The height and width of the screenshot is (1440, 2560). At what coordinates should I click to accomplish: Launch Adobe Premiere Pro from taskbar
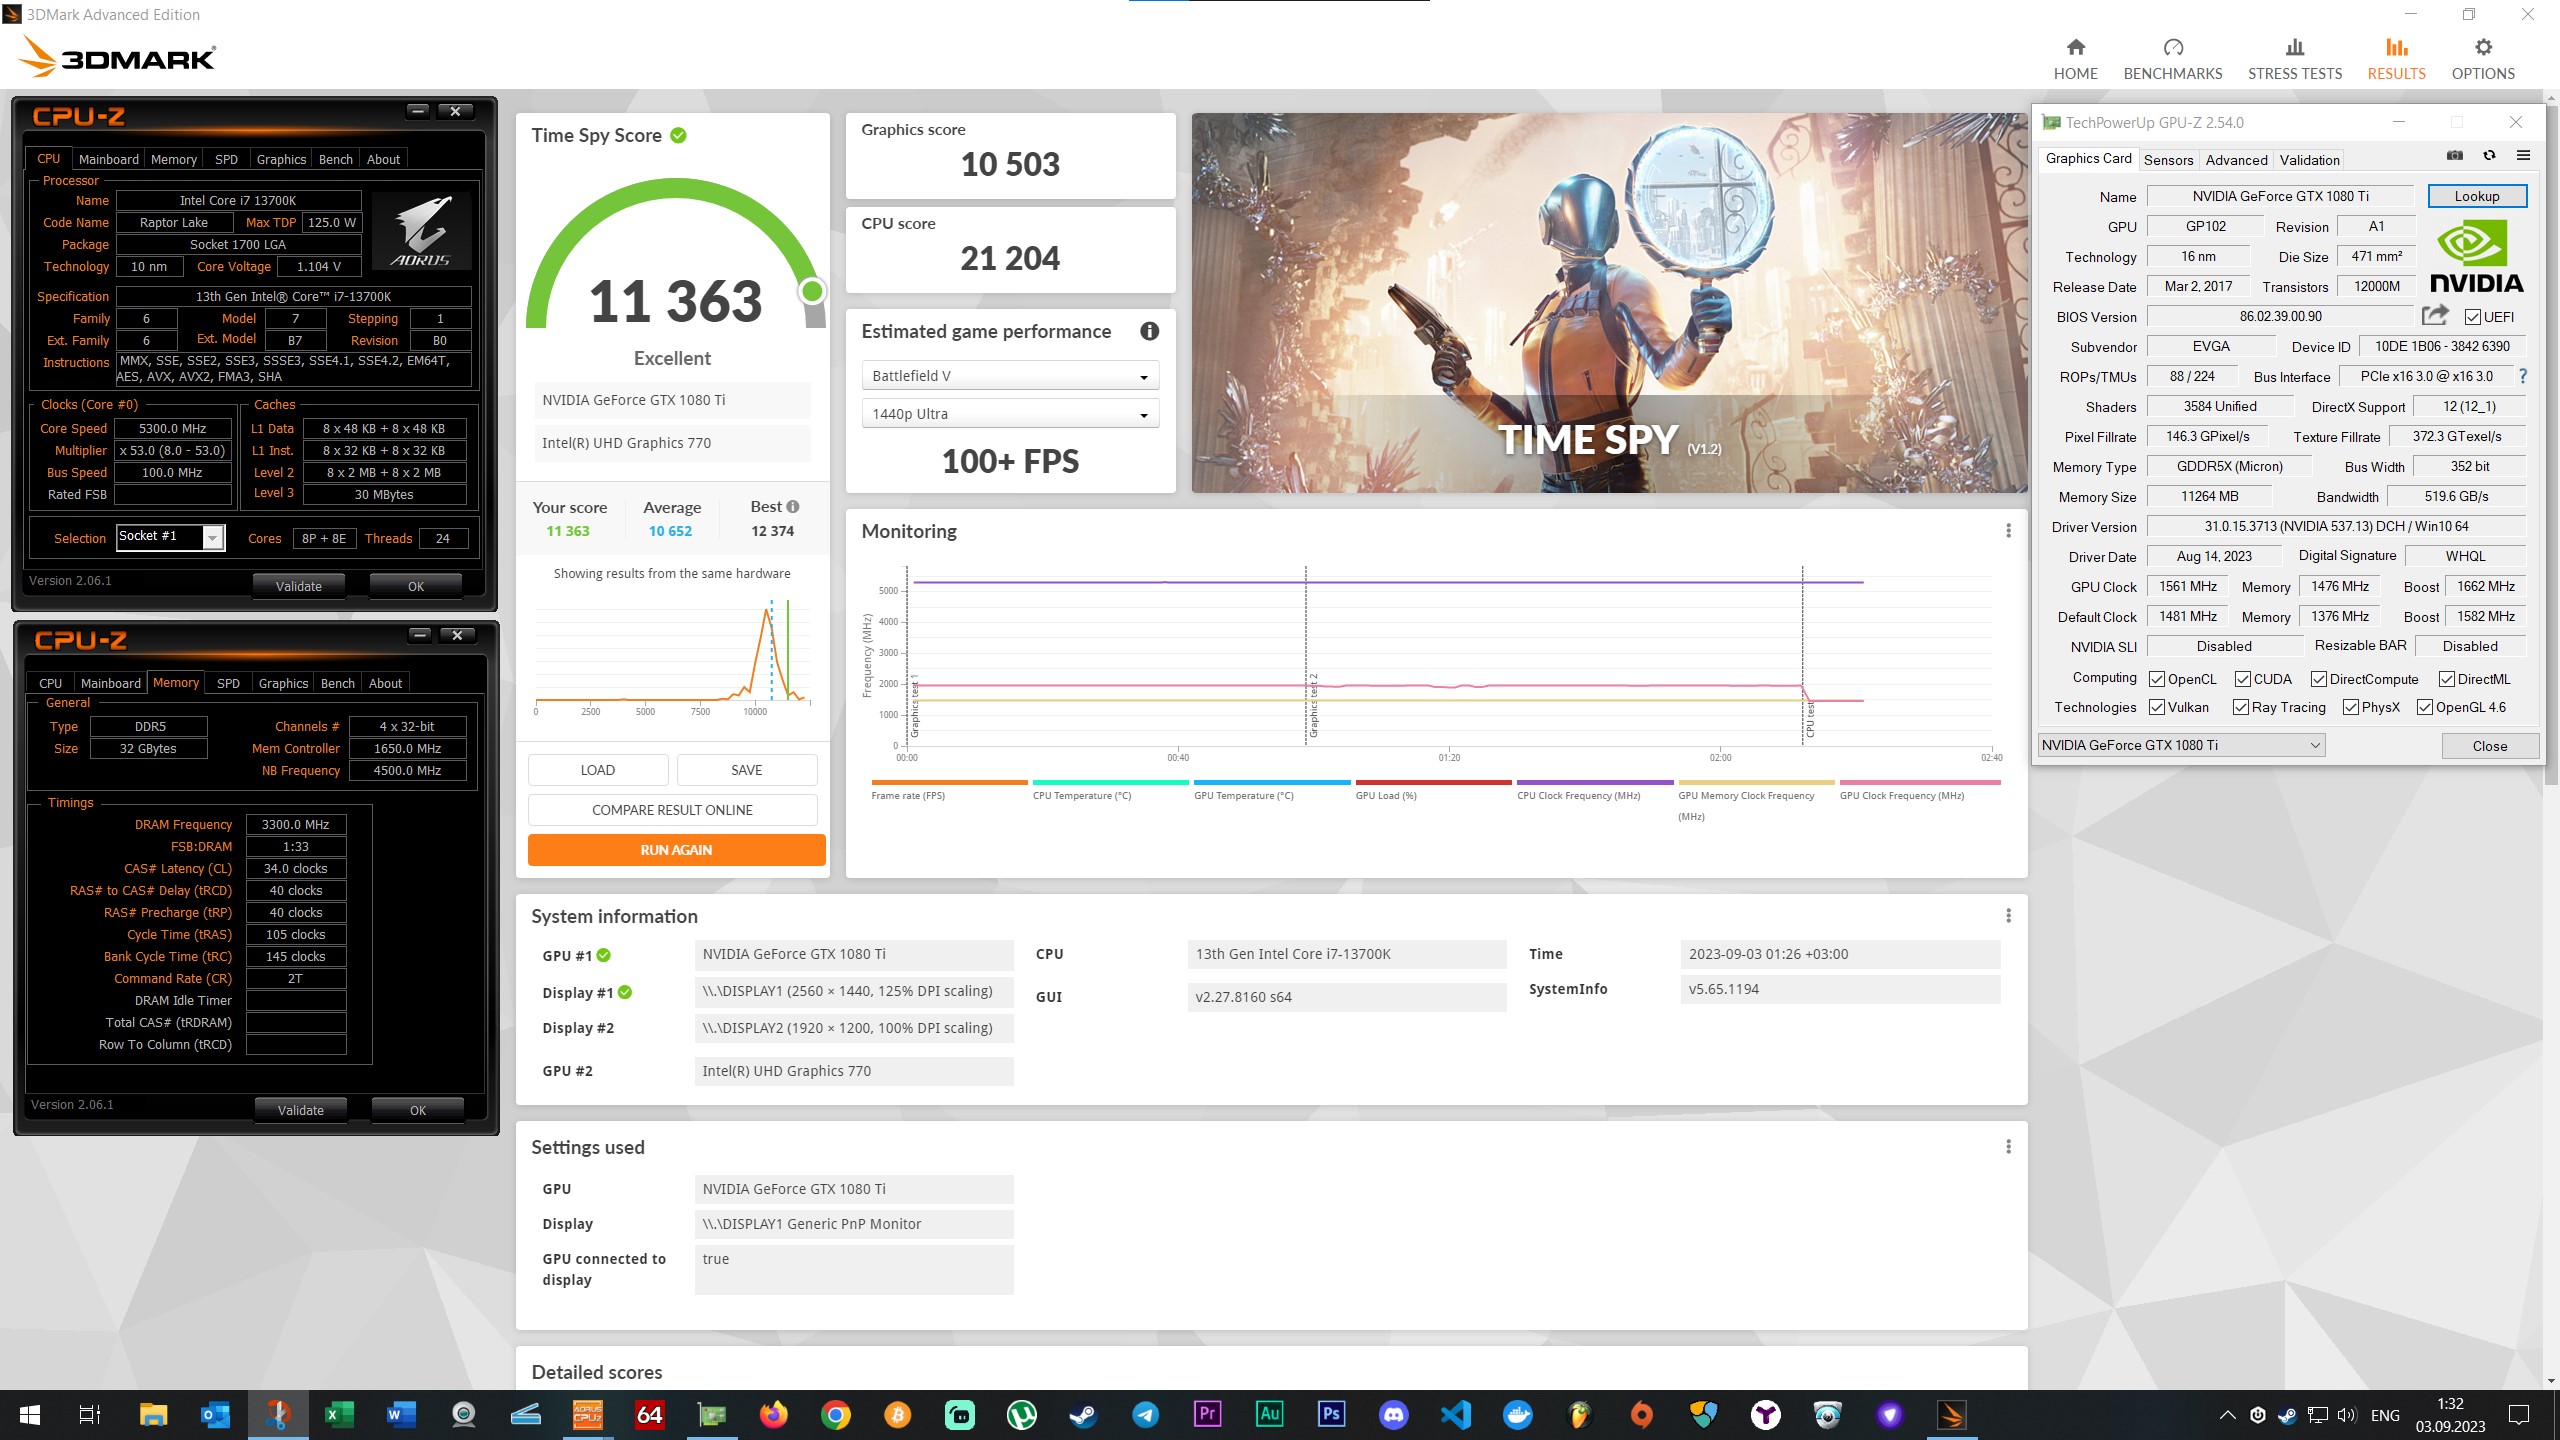(1207, 1415)
